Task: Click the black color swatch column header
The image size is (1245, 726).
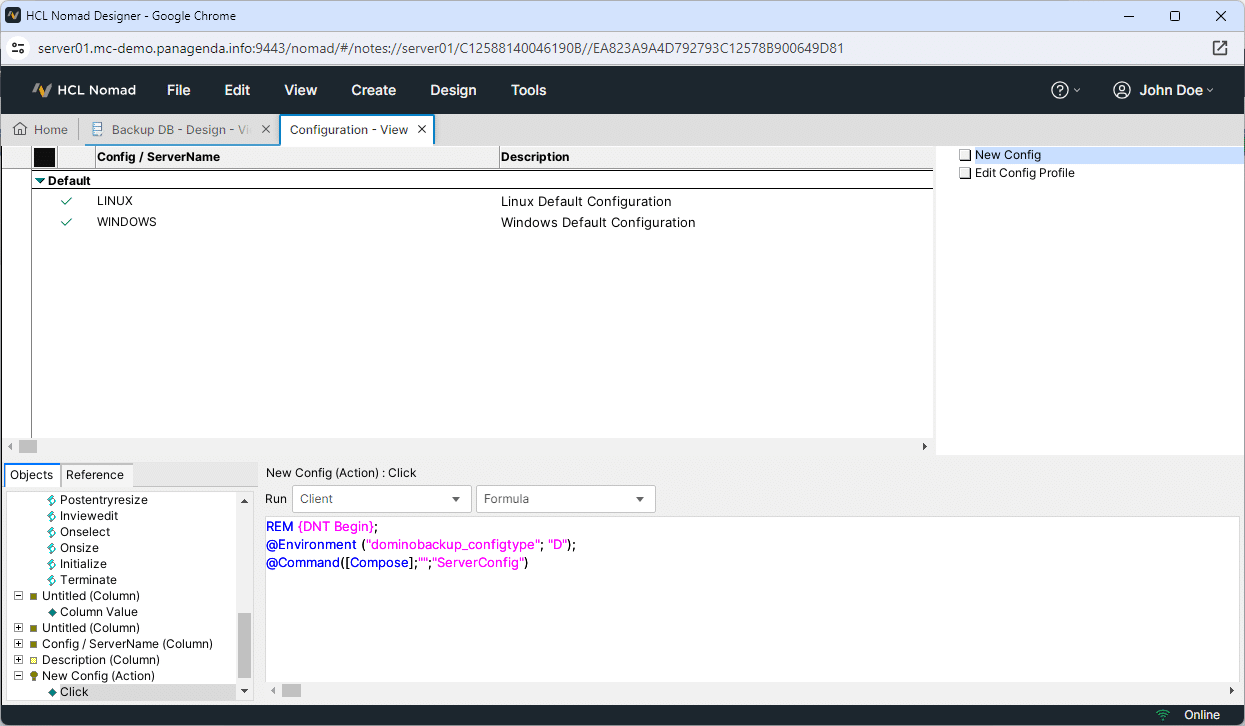Action: coord(44,157)
